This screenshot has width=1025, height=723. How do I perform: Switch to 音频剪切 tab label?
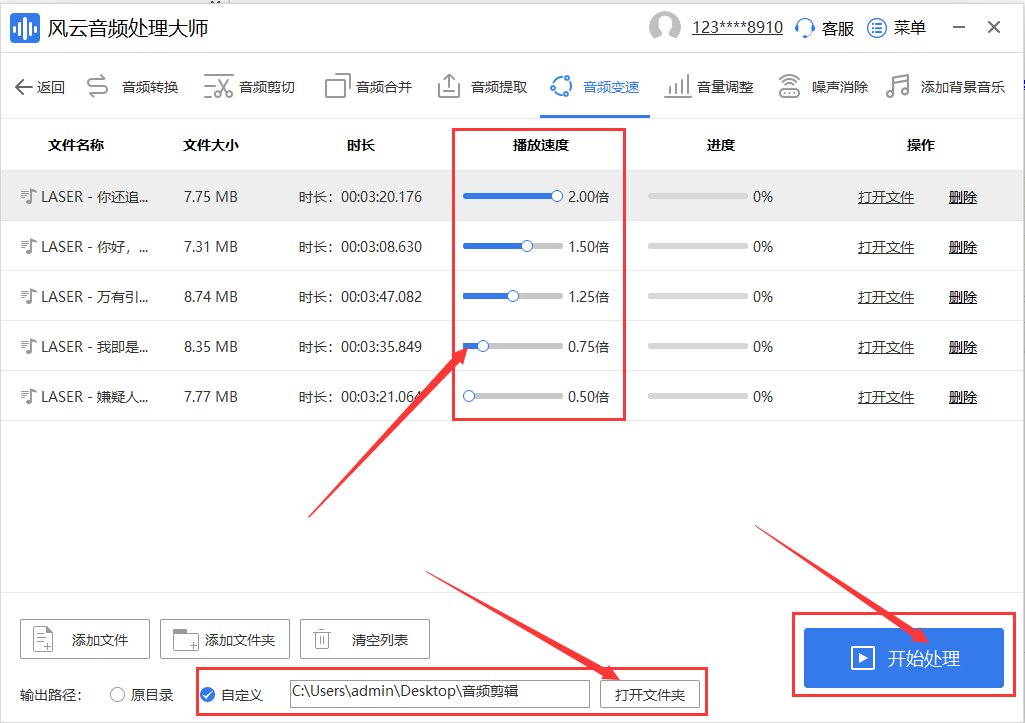pos(267,87)
